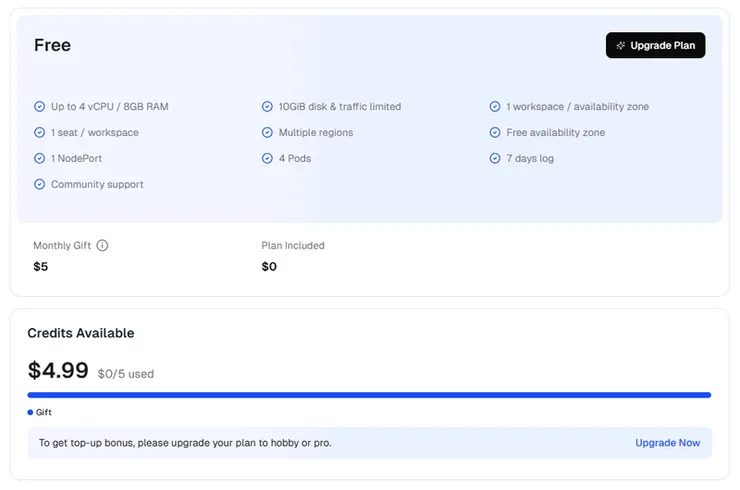The image size is (740, 490).
Task: Click check icon beside 1 workspace / availability zone
Action: click(x=494, y=106)
